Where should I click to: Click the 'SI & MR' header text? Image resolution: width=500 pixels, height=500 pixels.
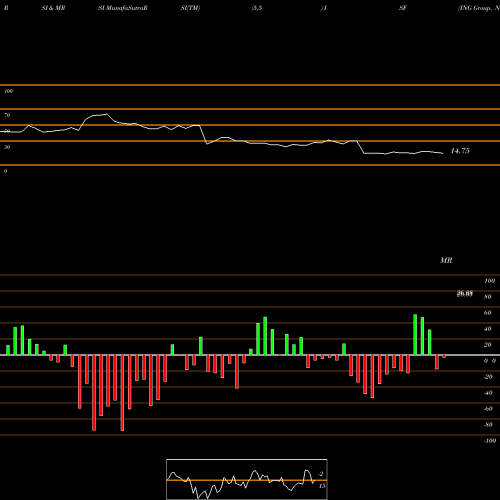point(53,8)
